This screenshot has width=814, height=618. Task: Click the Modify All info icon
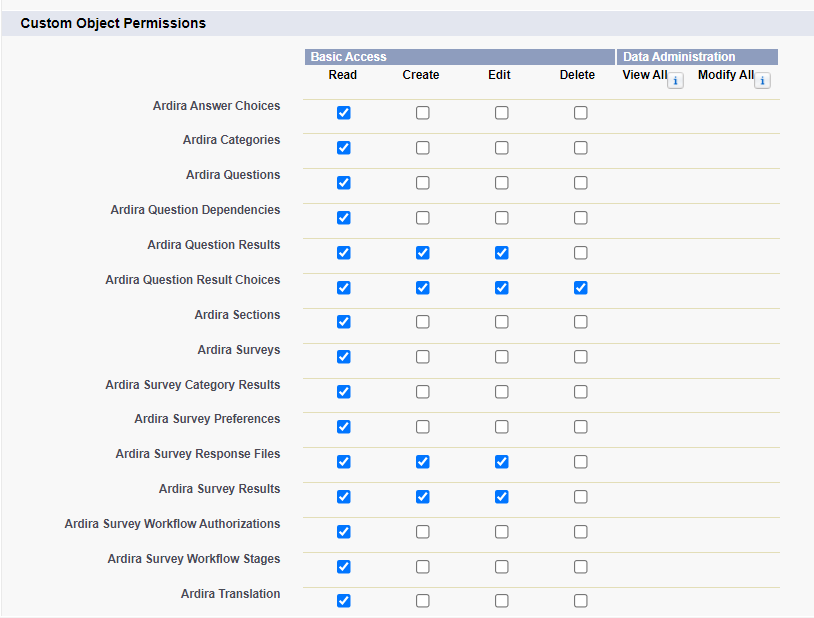click(x=762, y=80)
